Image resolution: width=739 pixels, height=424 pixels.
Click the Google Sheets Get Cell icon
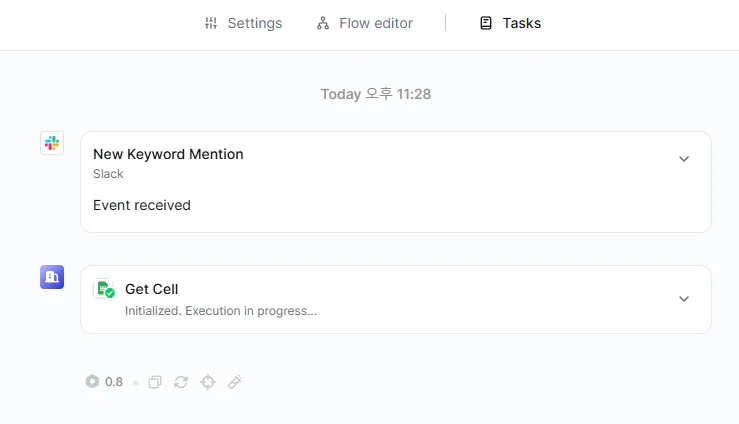point(104,290)
